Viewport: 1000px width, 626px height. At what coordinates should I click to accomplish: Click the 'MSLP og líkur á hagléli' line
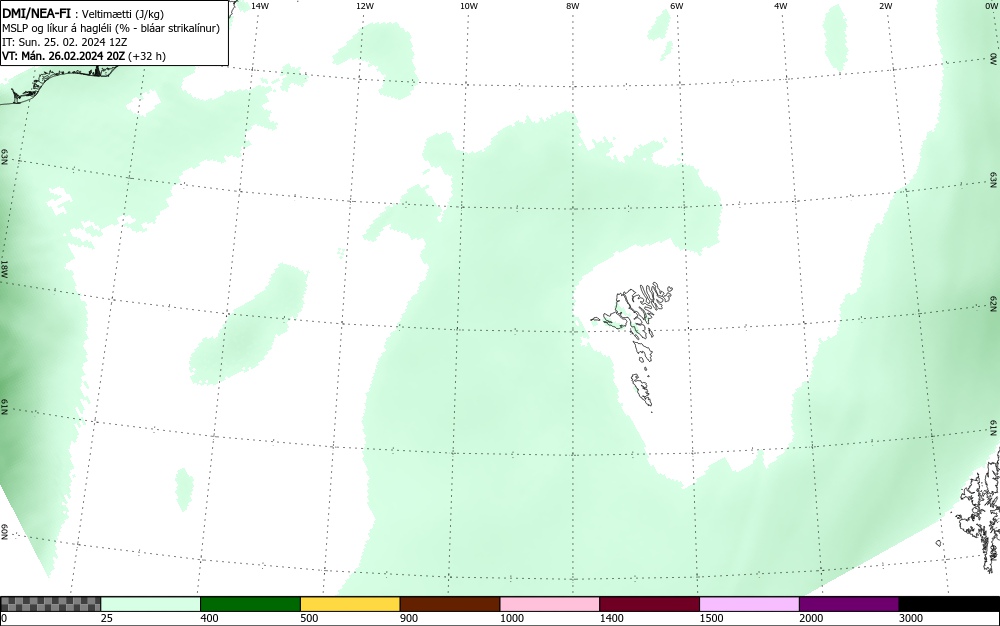click(111, 28)
